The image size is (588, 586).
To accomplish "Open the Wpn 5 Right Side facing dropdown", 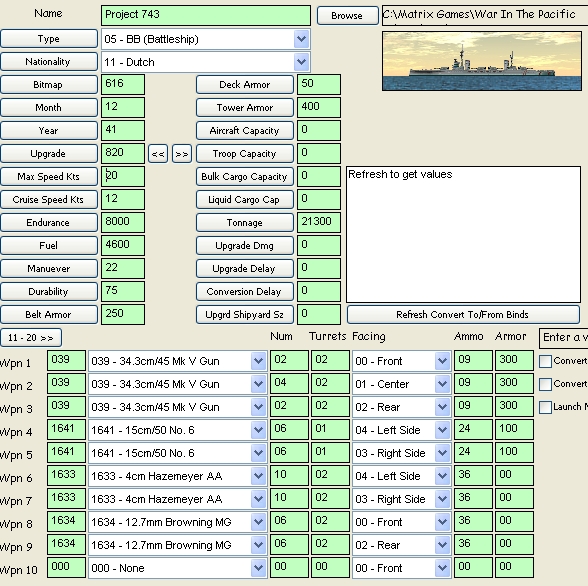I will pos(442,453).
